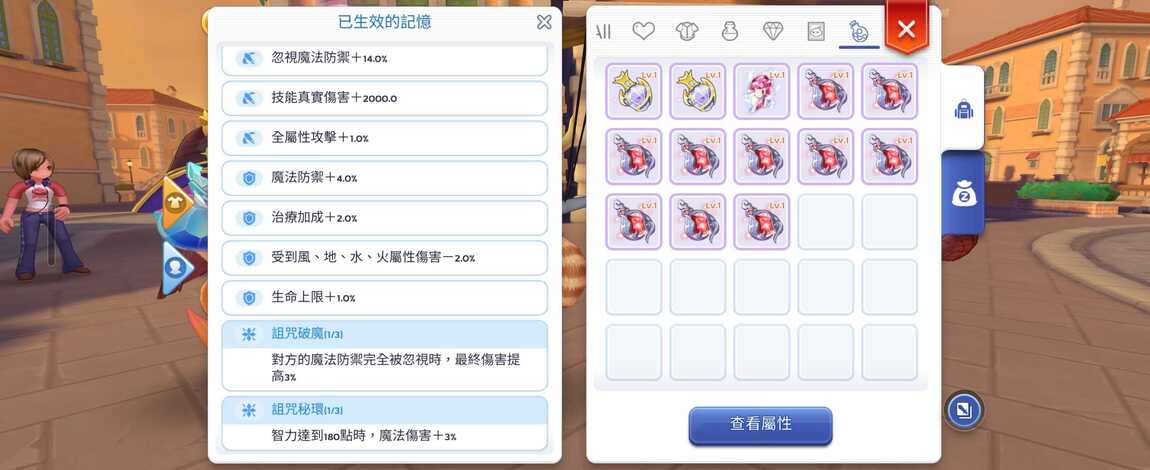This screenshot has height=470, width=1150.
Task: Open the clothing shirt category tab
Action: [x=686, y=31]
